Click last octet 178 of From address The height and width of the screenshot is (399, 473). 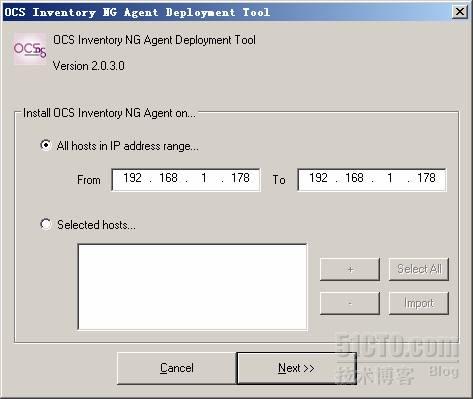point(240,178)
